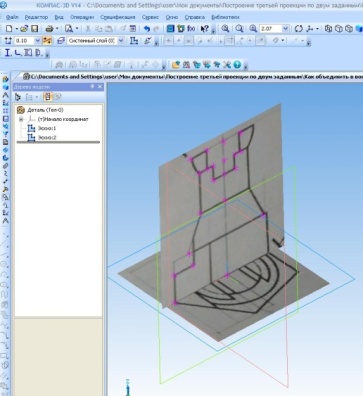The image size is (363, 396).
Task: Click the current step grid icon
Action: (9, 41)
